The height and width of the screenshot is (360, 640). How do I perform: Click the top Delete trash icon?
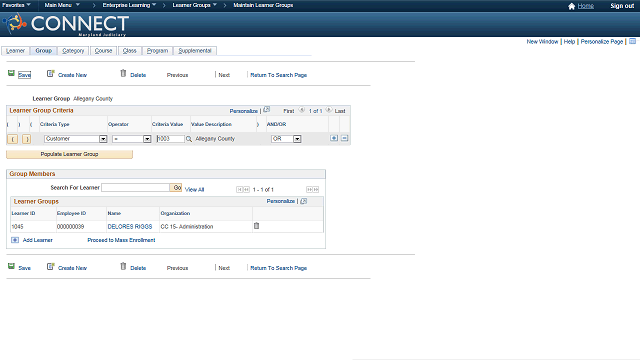click(x=123, y=73)
